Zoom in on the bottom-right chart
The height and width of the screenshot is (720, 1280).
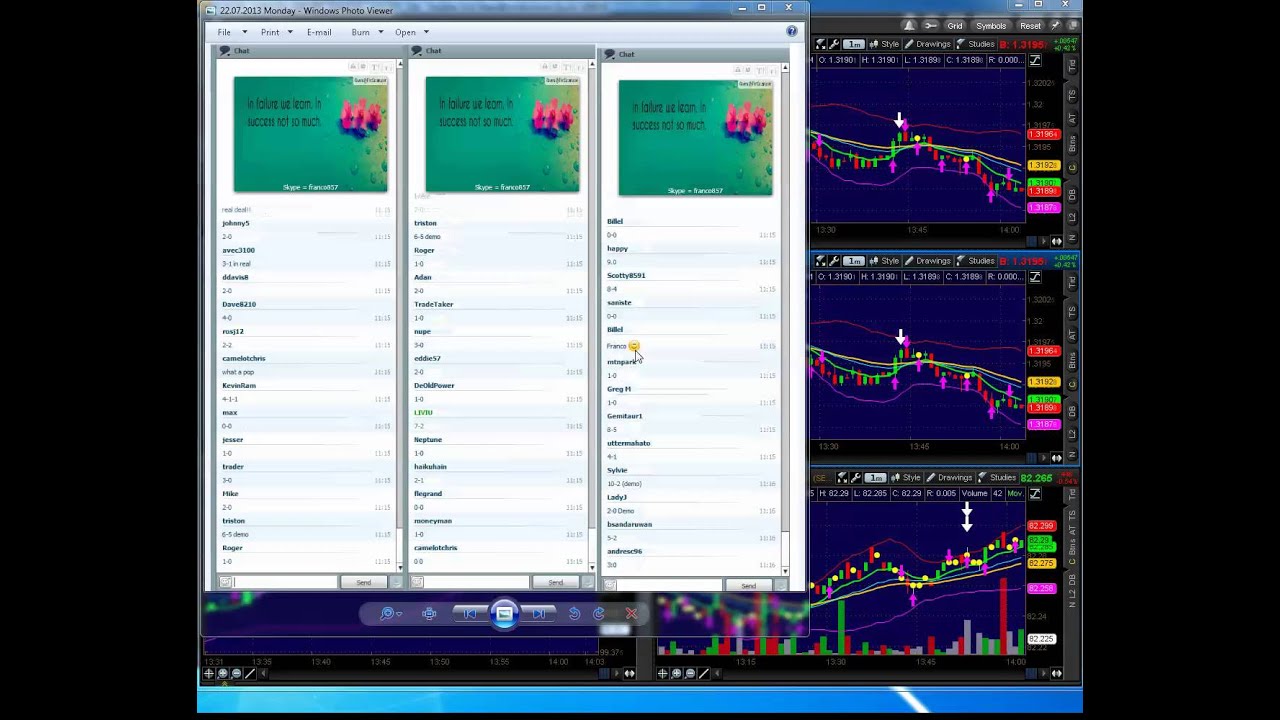pos(676,674)
